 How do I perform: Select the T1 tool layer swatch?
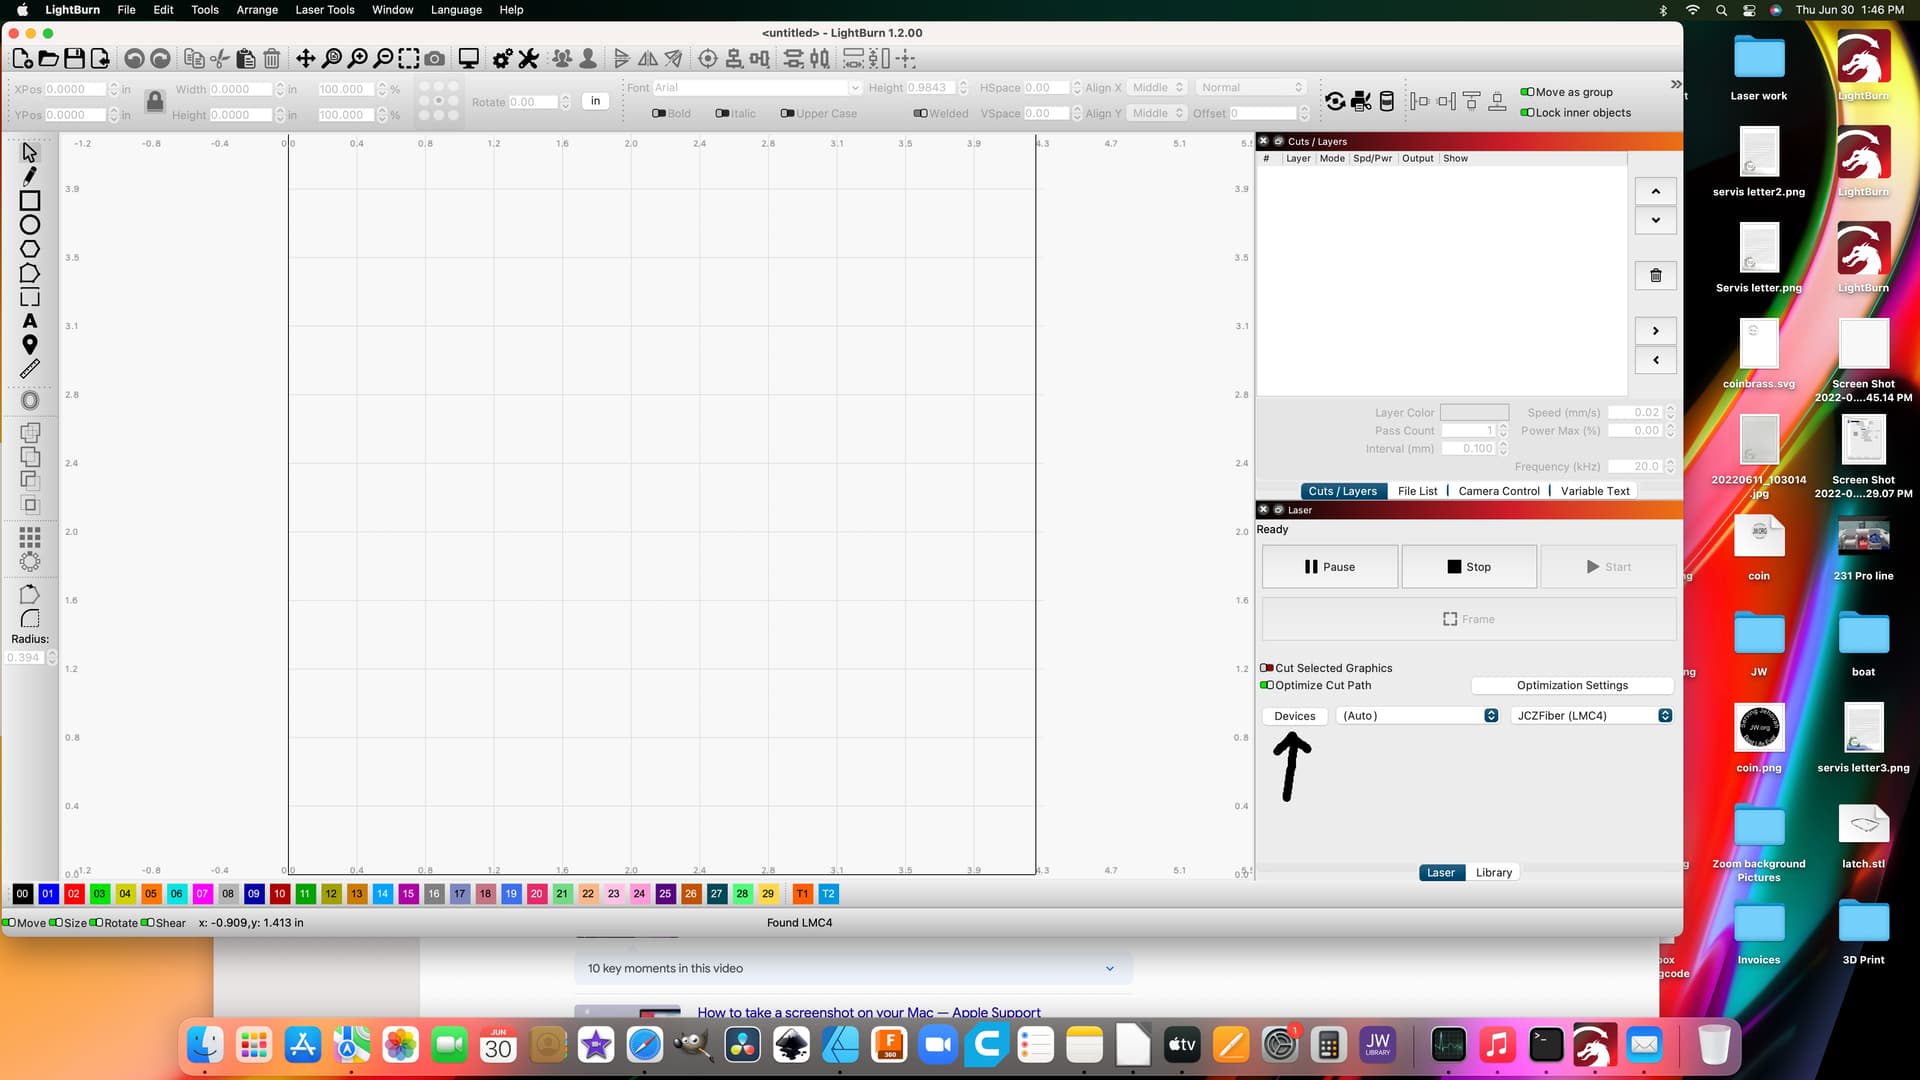pos(802,894)
